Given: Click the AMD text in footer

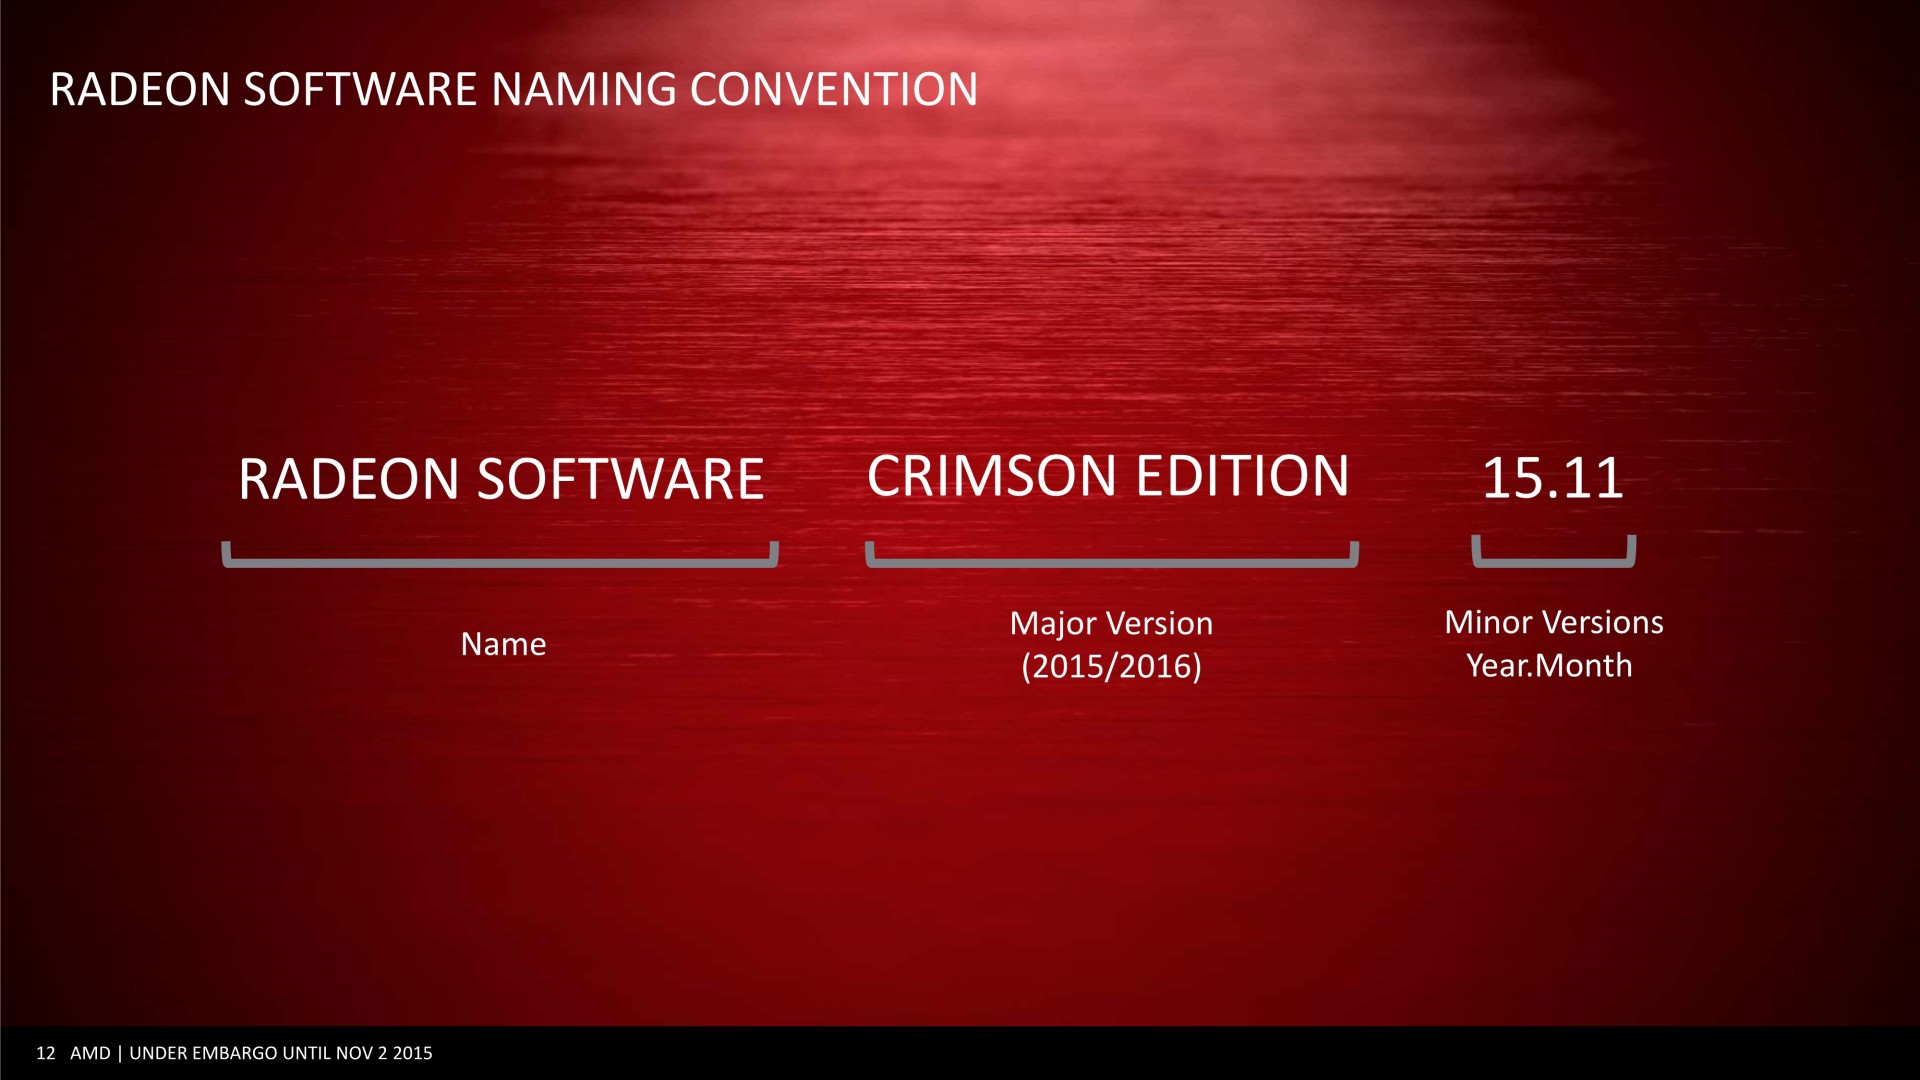Looking at the screenshot, I should point(90,1053).
